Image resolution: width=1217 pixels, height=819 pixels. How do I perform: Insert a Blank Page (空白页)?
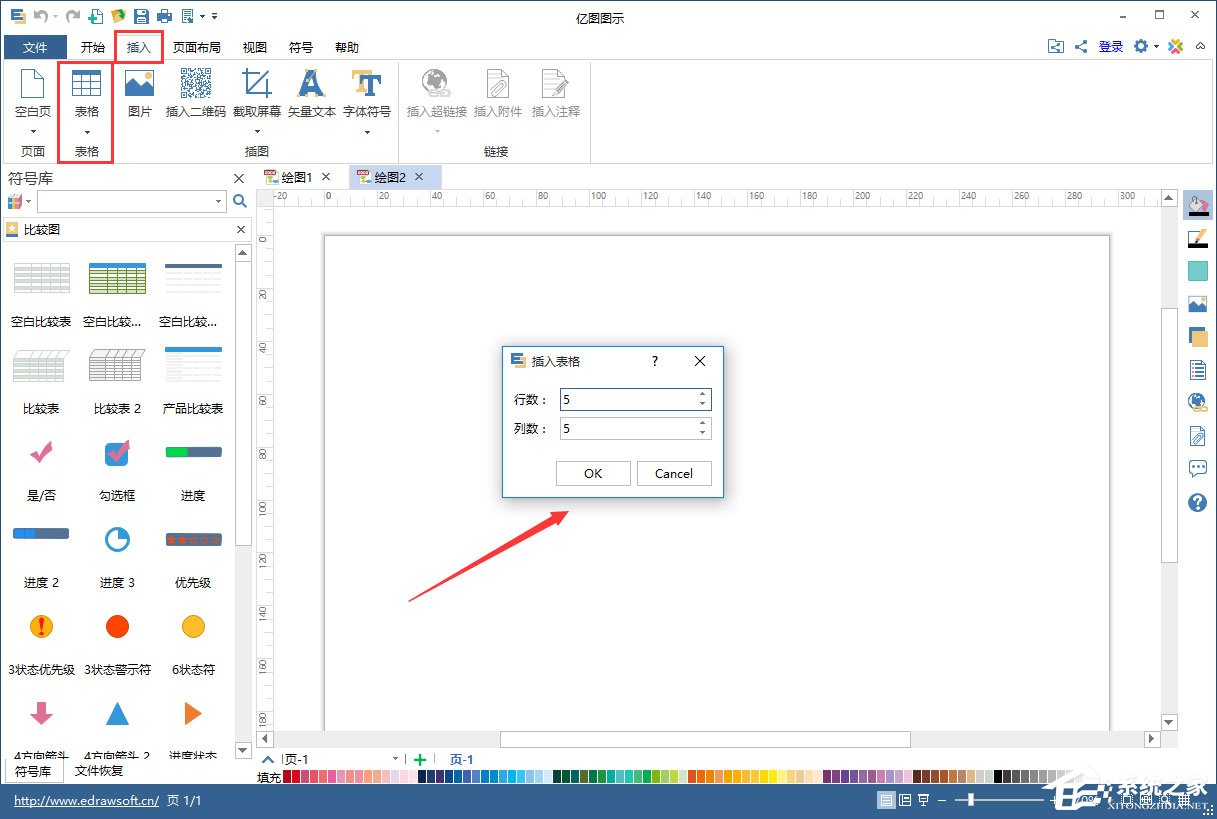[x=33, y=95]
